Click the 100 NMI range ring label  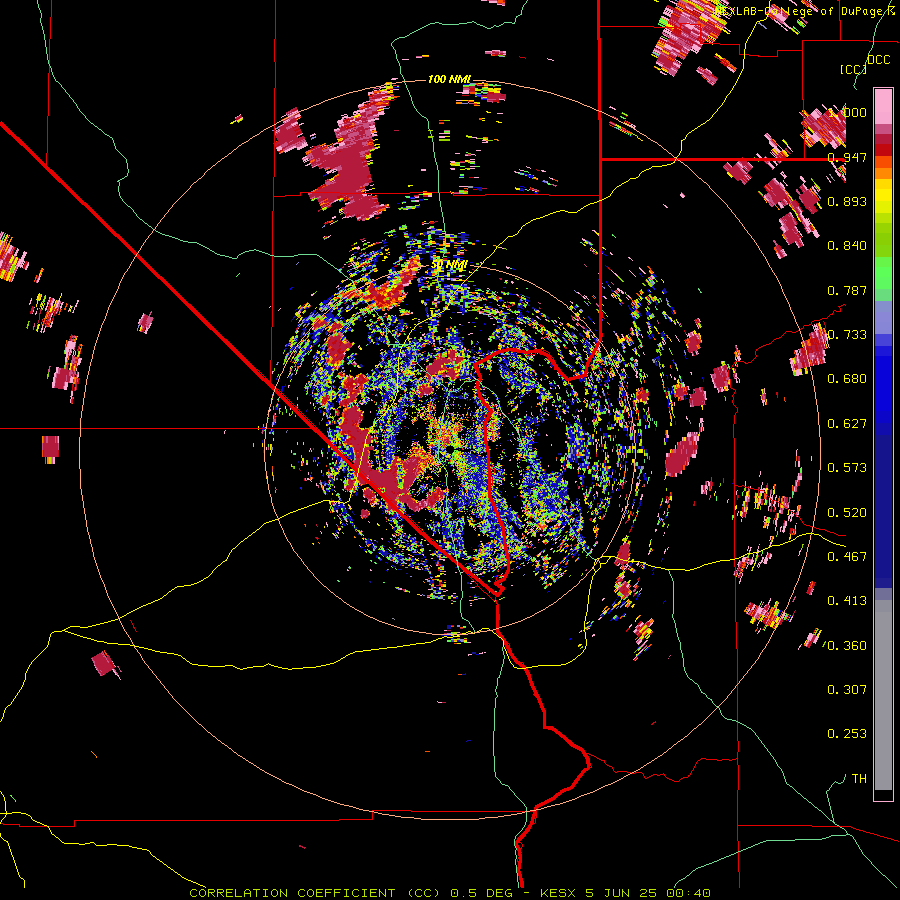coord(449,79)
